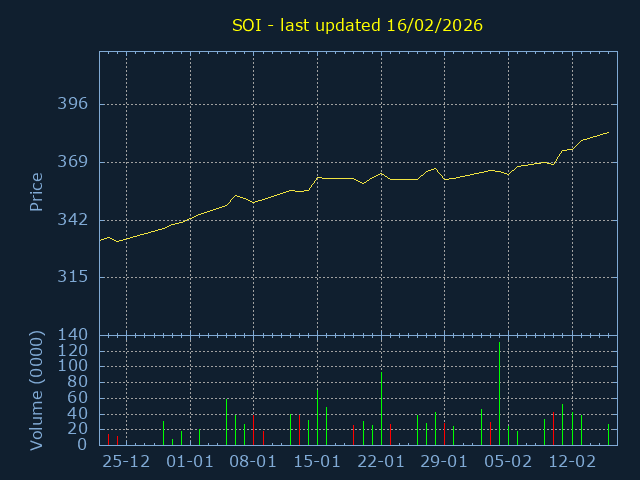Select the 342 price tick label

point(75,220)
